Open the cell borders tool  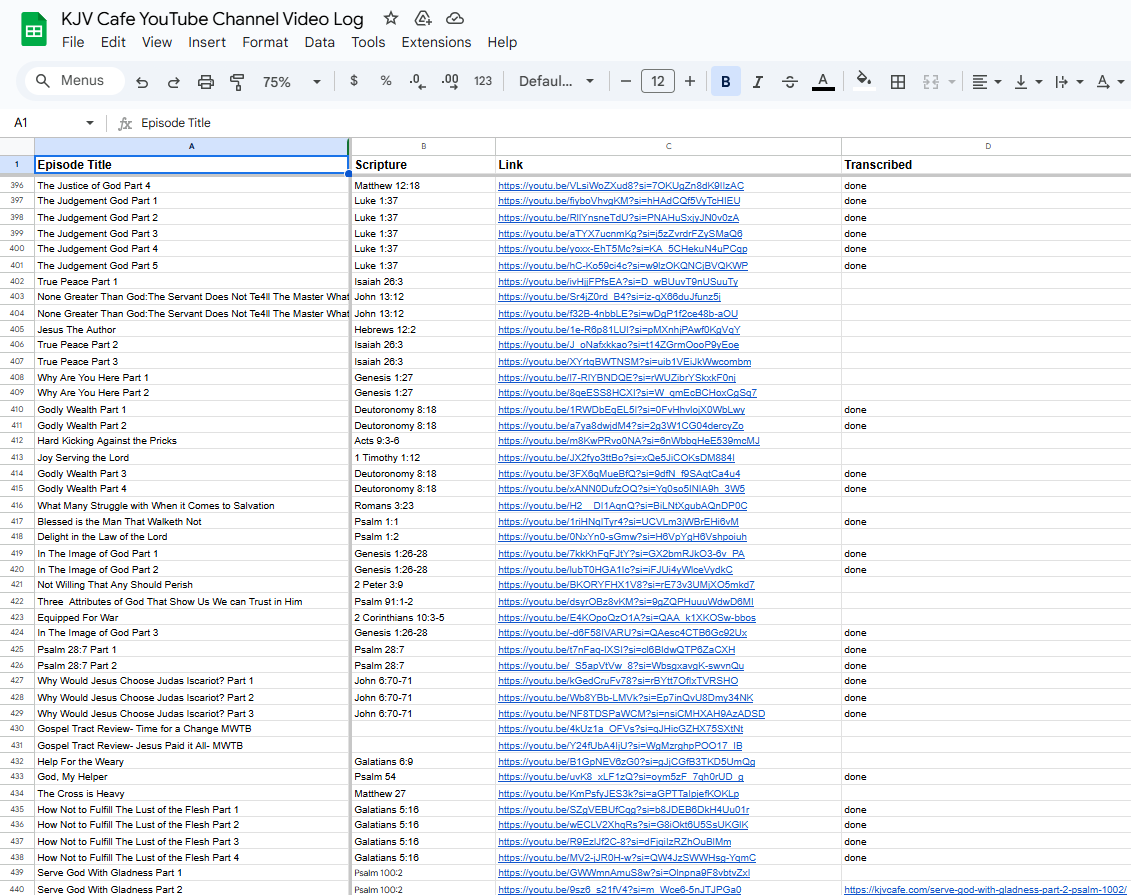tap(898, 81)
